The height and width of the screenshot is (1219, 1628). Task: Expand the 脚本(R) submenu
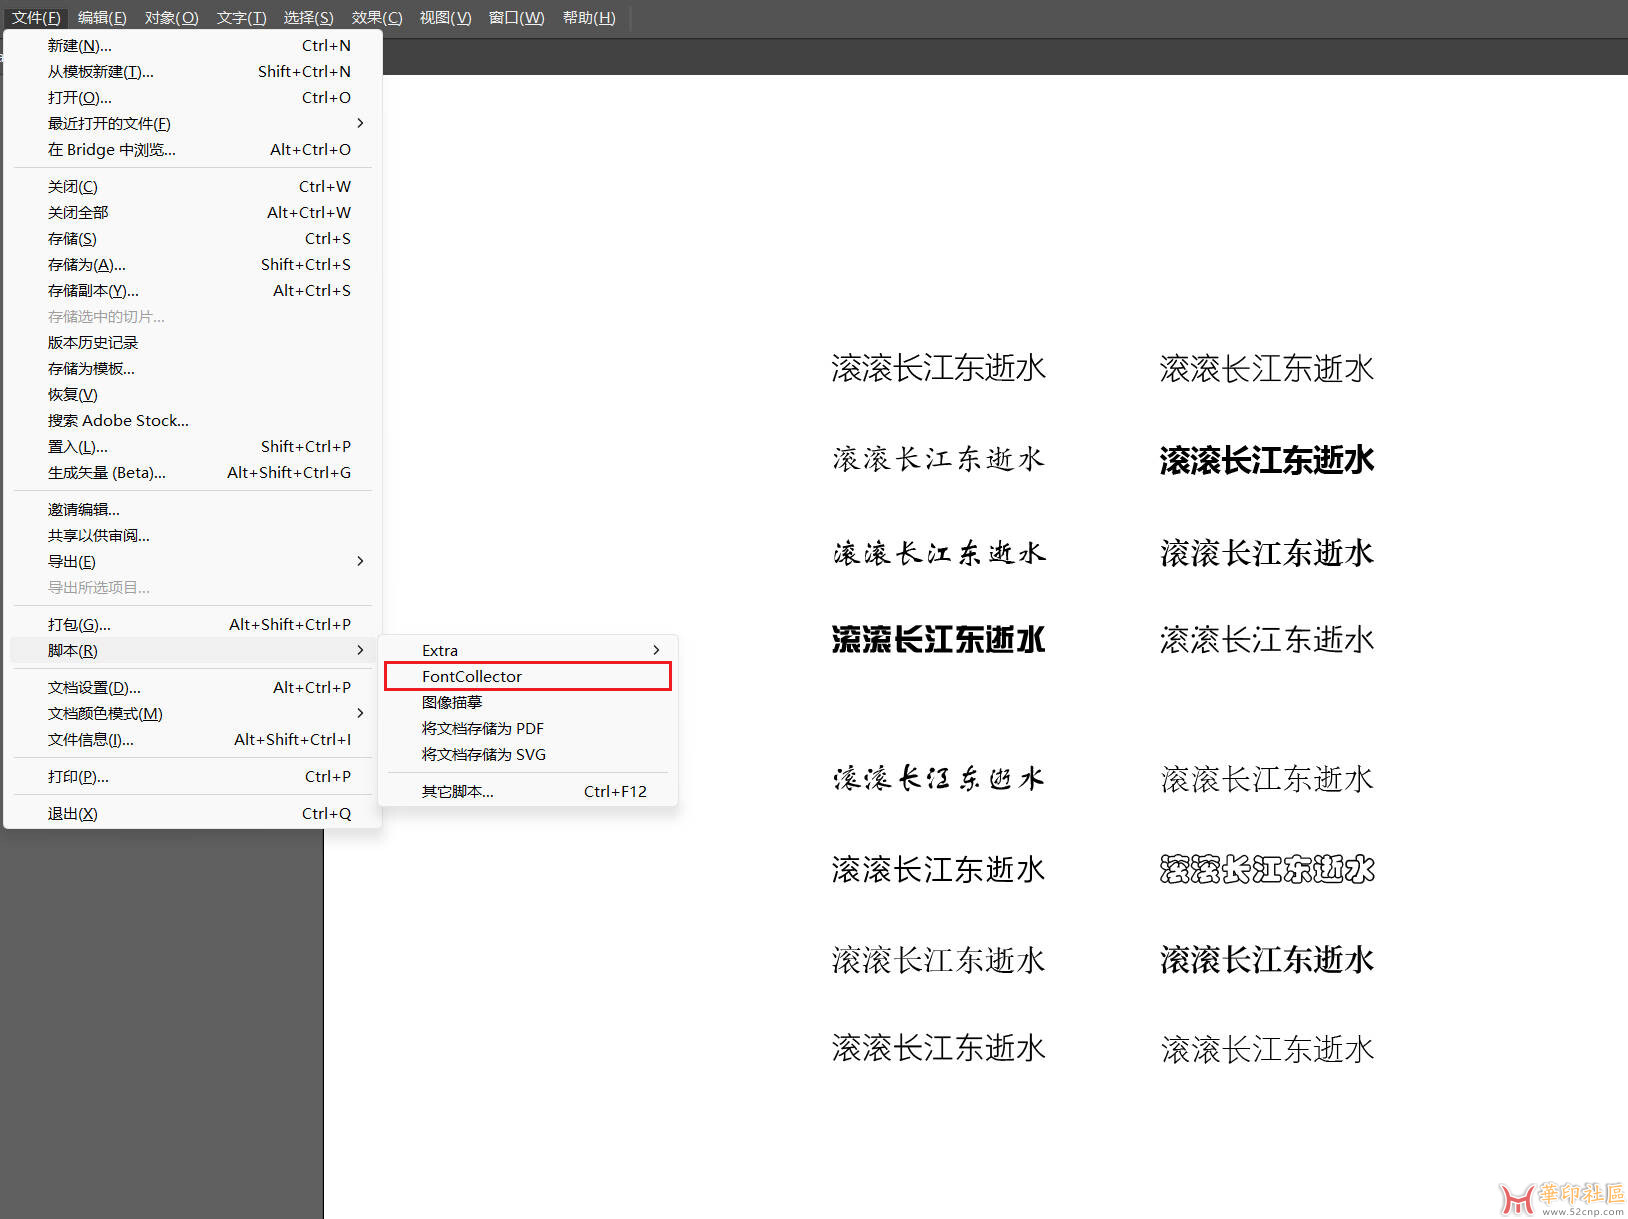[x=193, y=651]
